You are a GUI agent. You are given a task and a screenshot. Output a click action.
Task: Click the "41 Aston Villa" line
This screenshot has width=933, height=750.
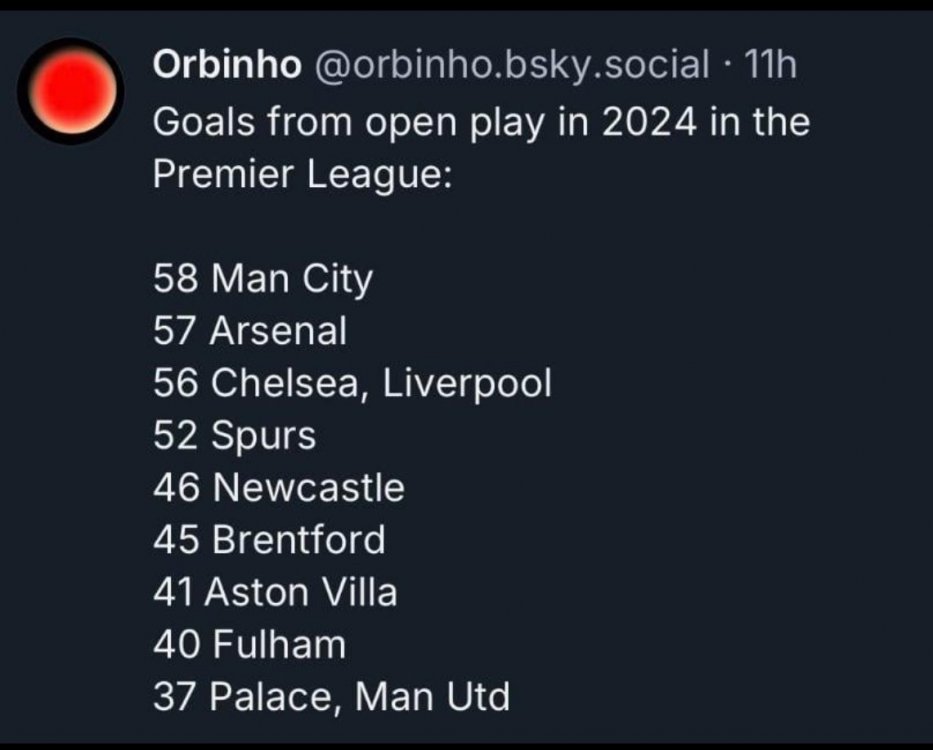(x=275, y=591)
